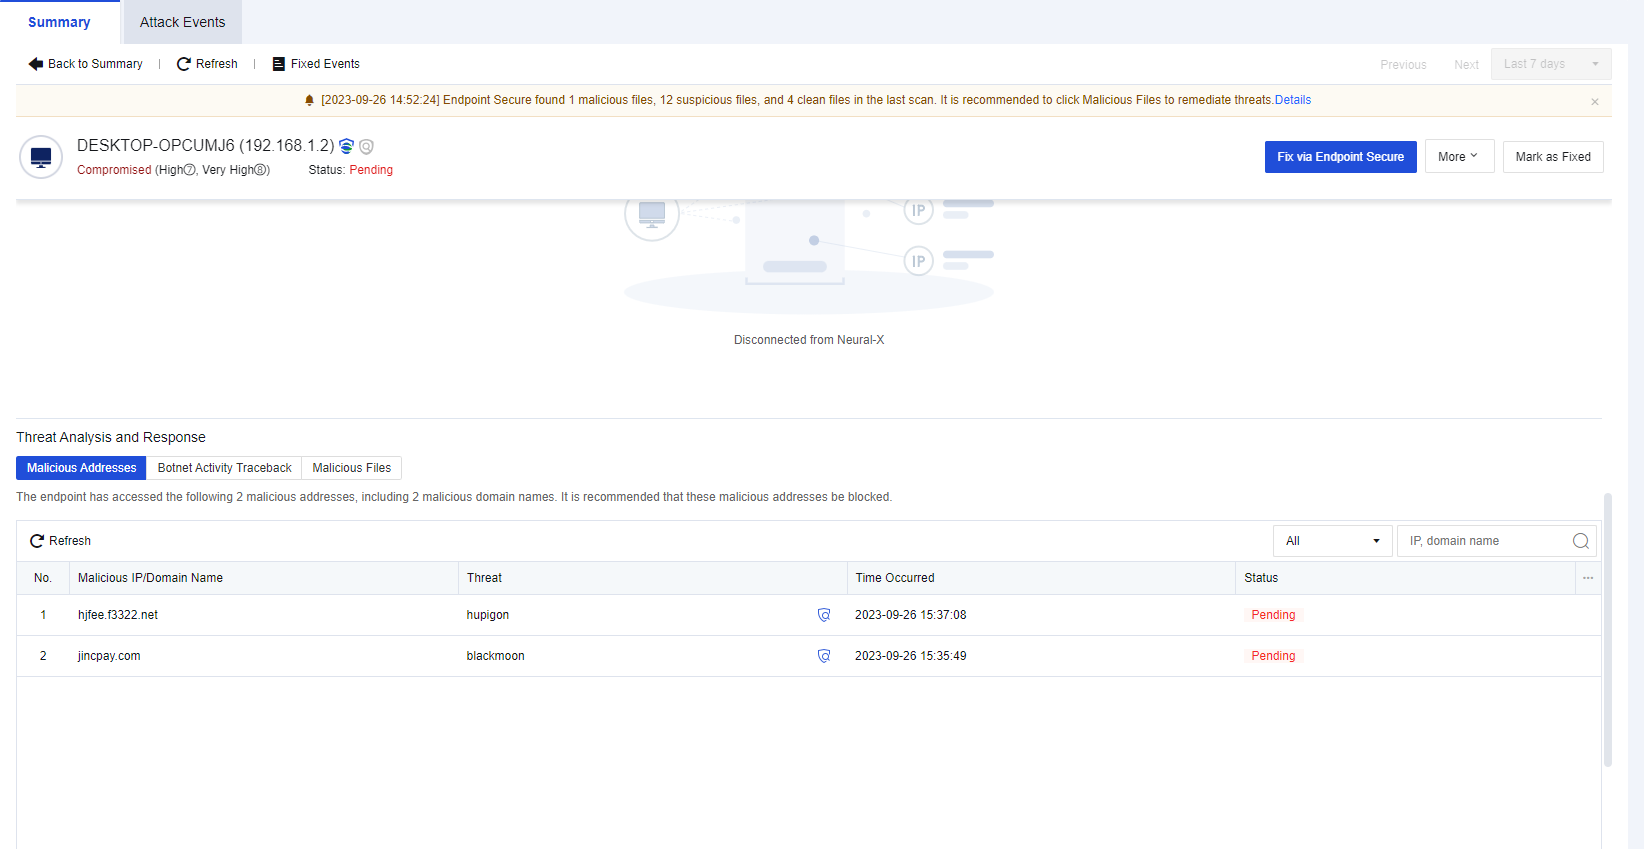The width and height of the screenshot is (1644, 849).
Task: Open Botnet Activity Traceback tab
Action: [224, 468]
